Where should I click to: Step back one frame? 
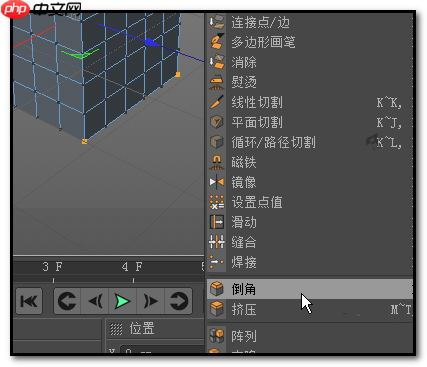95,301
